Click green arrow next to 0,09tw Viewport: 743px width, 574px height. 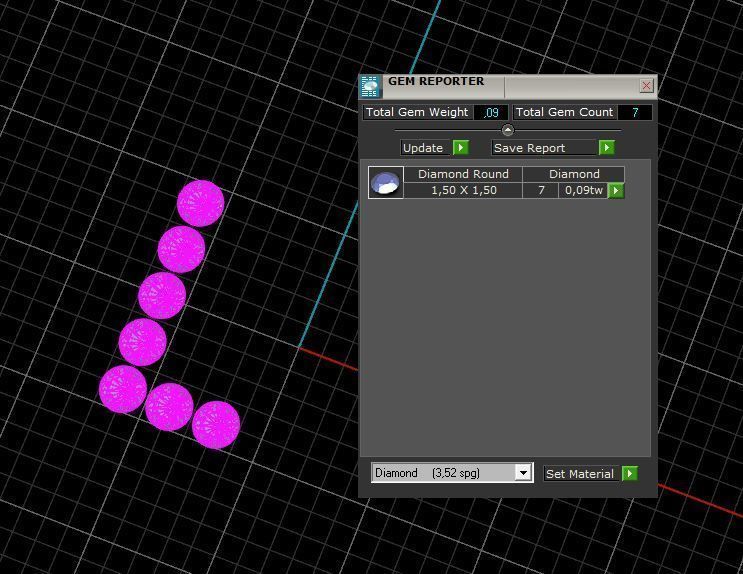[616, 191]
